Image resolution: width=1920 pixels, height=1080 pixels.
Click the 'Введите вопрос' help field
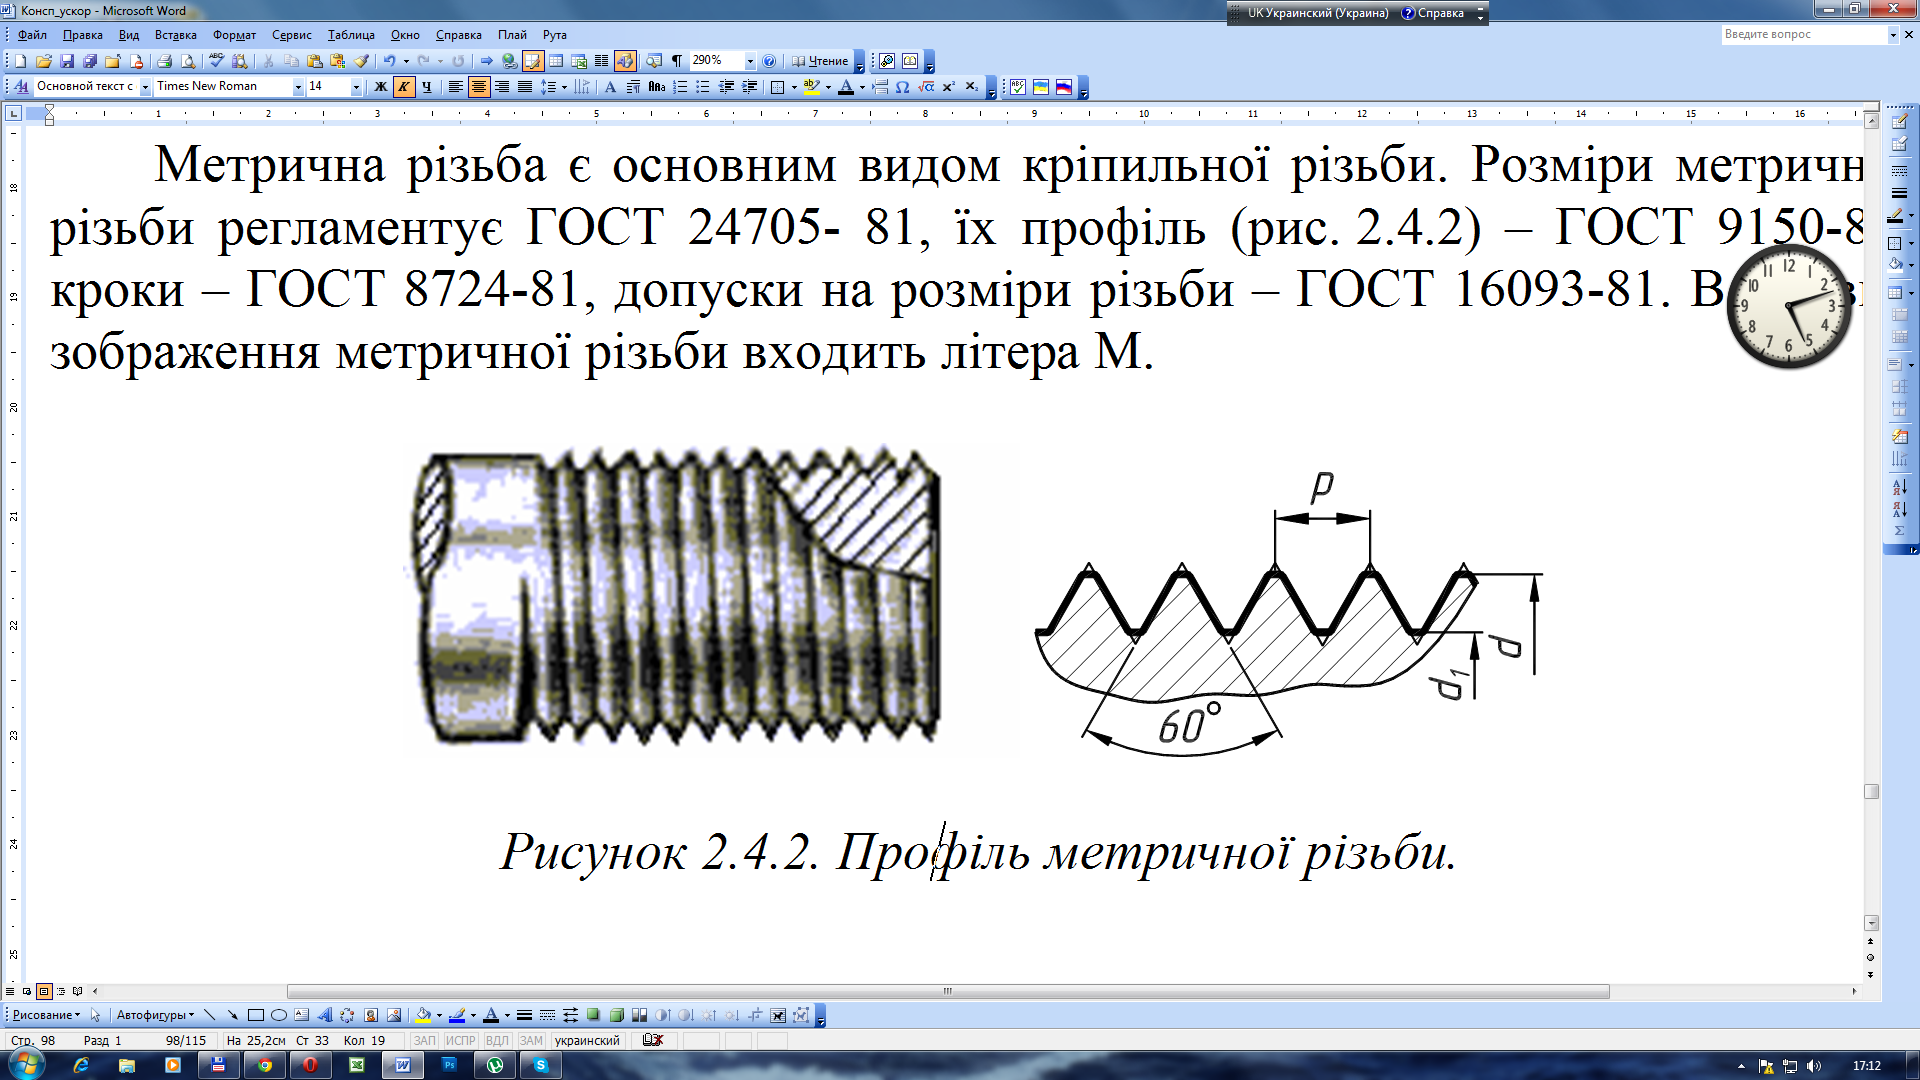pos(1802,34)
